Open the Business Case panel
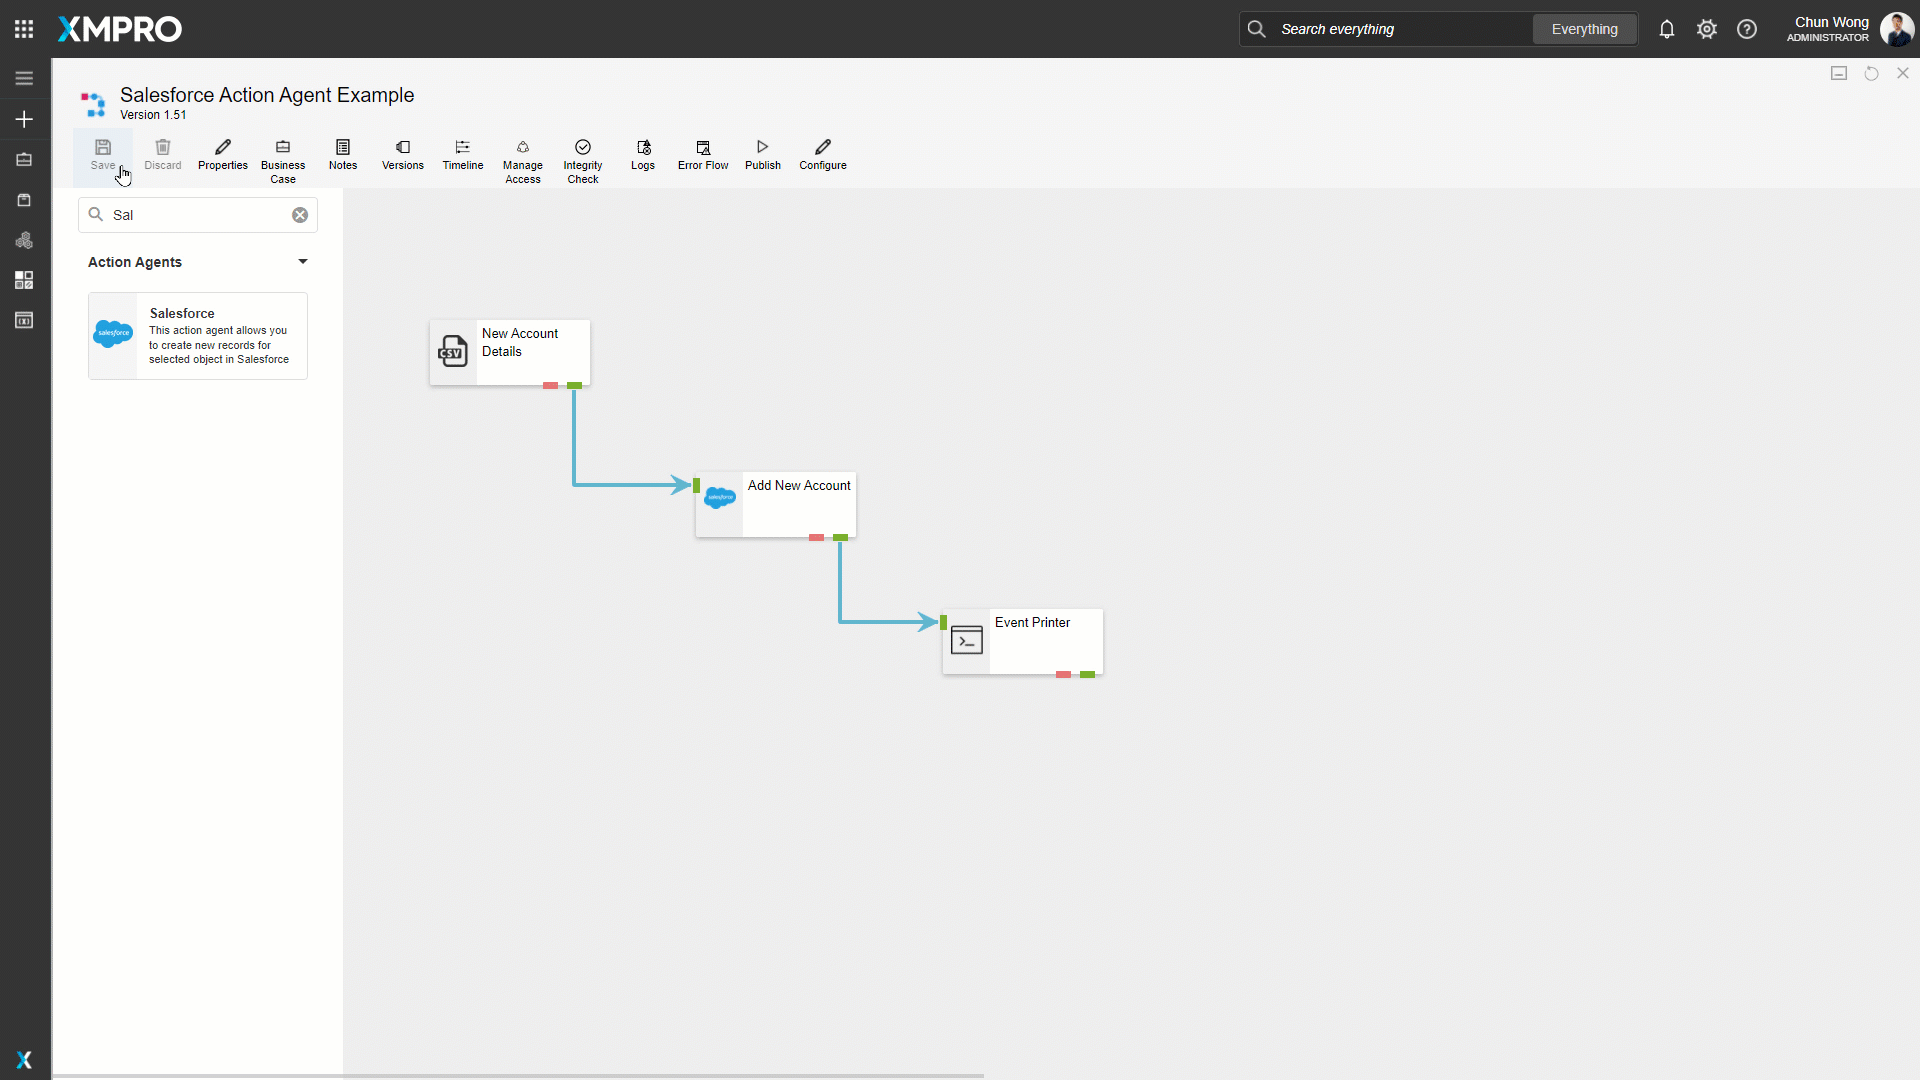 click(283, 160)
